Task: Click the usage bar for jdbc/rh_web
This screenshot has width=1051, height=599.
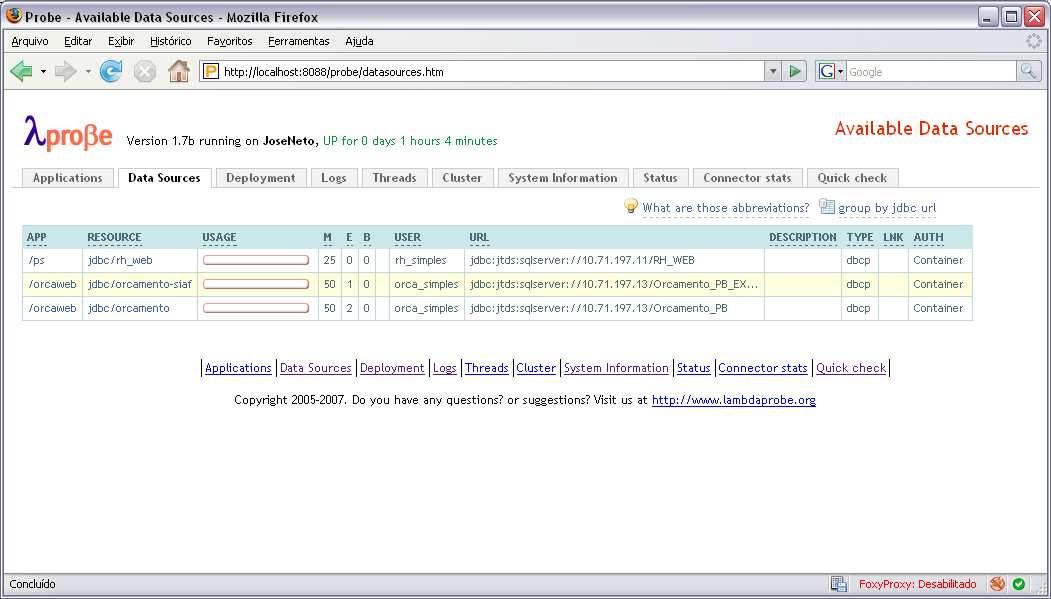Action: 256,260
